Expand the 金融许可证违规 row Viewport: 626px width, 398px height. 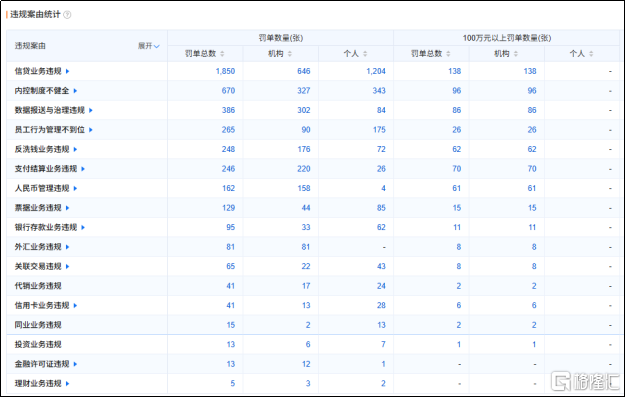[x=75, y=364]
